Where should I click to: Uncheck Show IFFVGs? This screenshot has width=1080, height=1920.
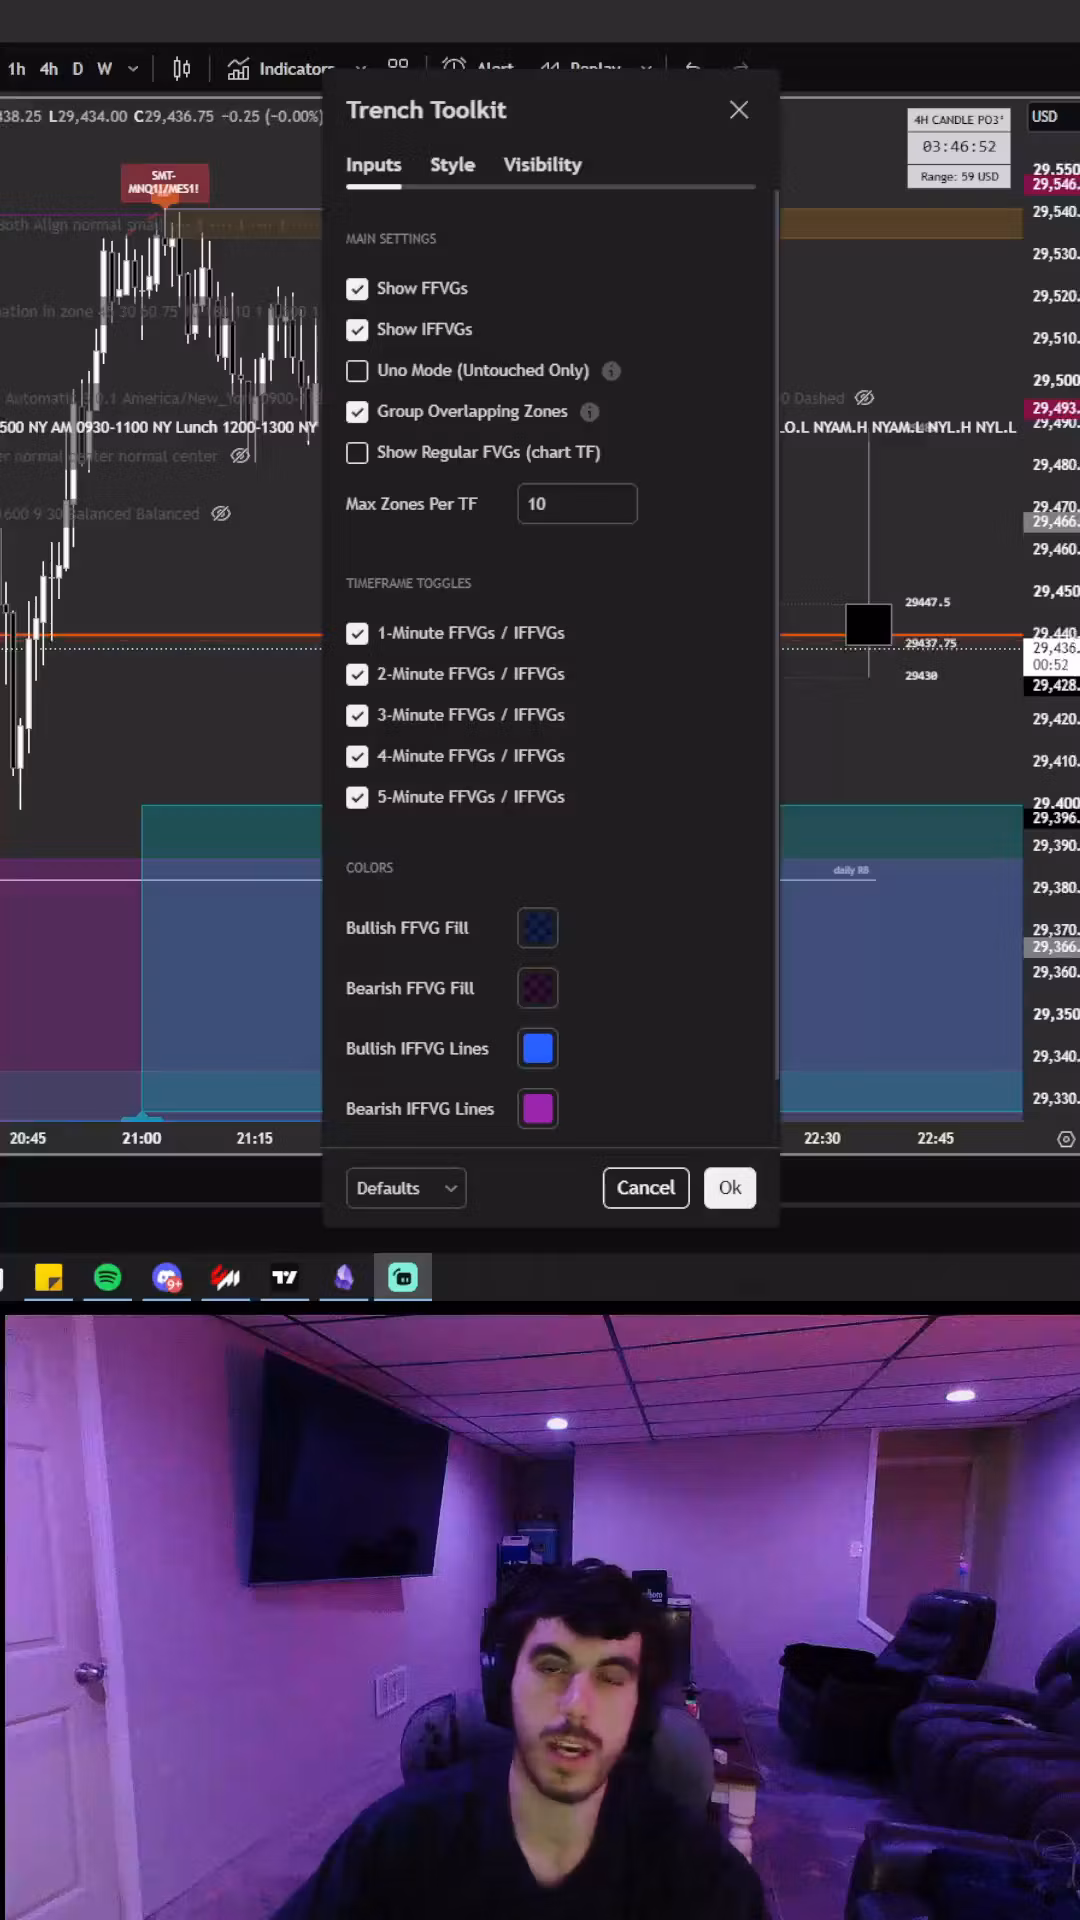[357, 330]
